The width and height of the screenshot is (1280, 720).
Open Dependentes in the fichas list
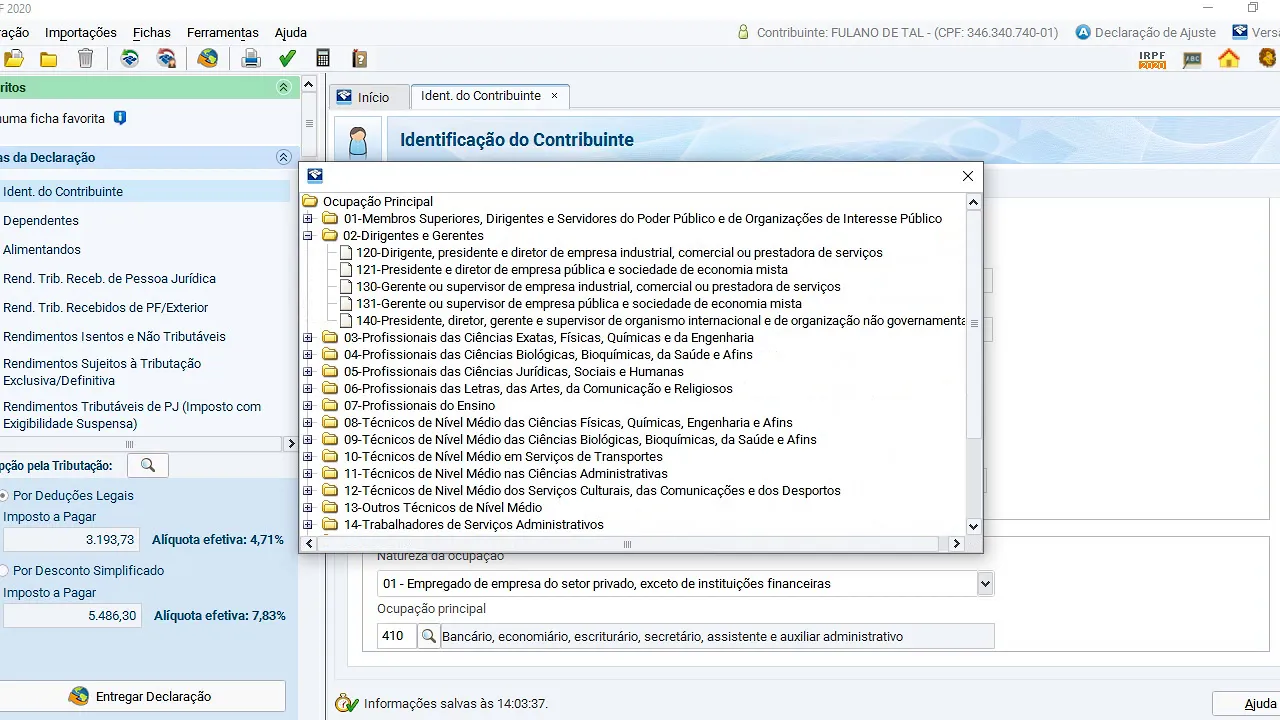[41, 220]
